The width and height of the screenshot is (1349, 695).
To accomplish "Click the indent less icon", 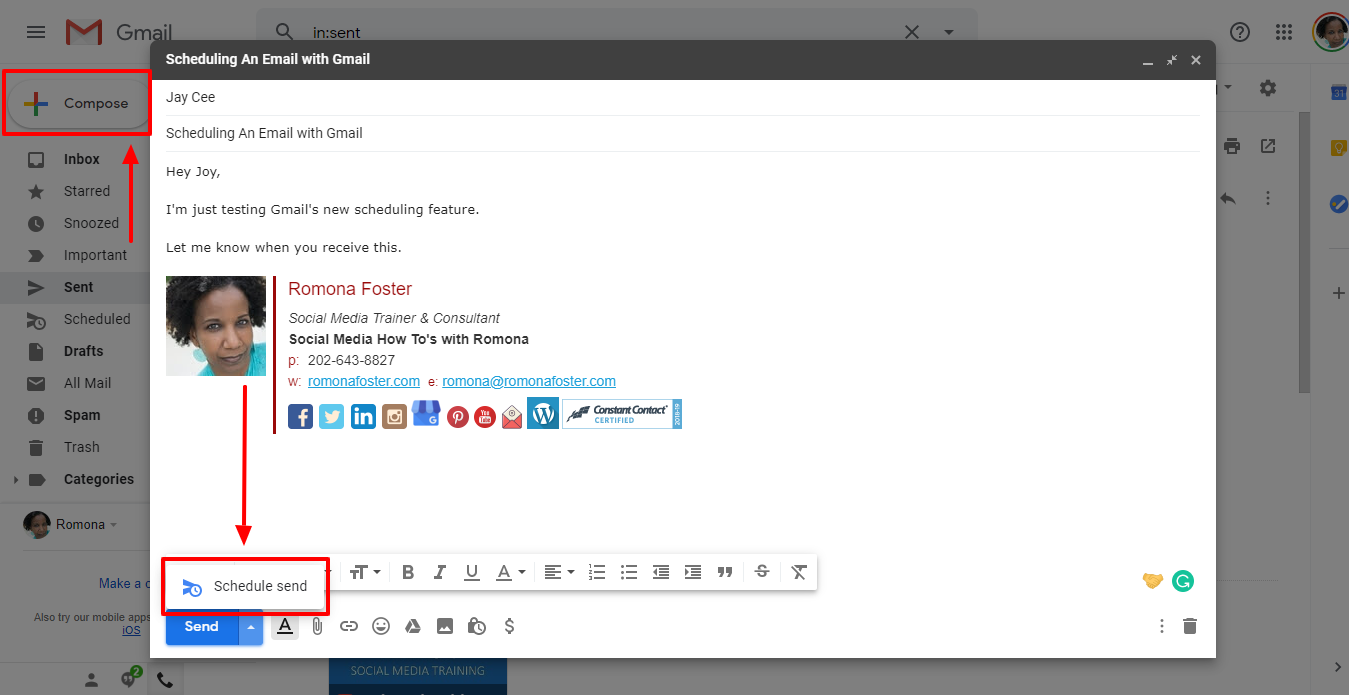I will [661, 572].
